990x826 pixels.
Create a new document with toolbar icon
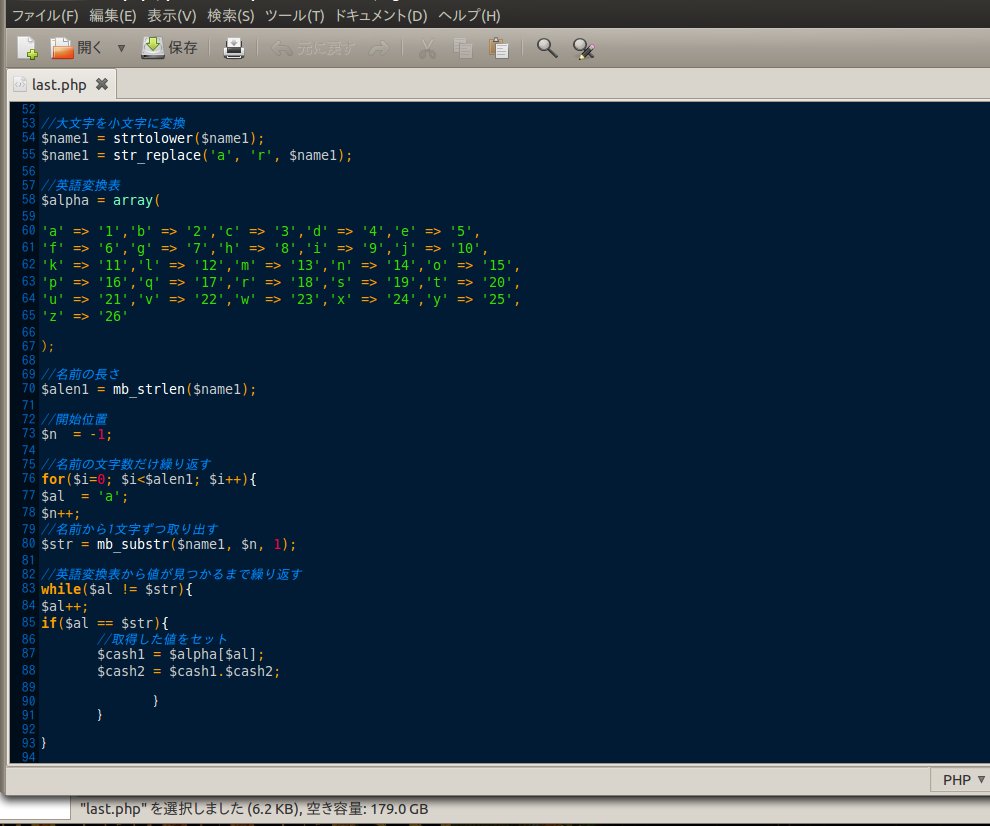(27, 48)
